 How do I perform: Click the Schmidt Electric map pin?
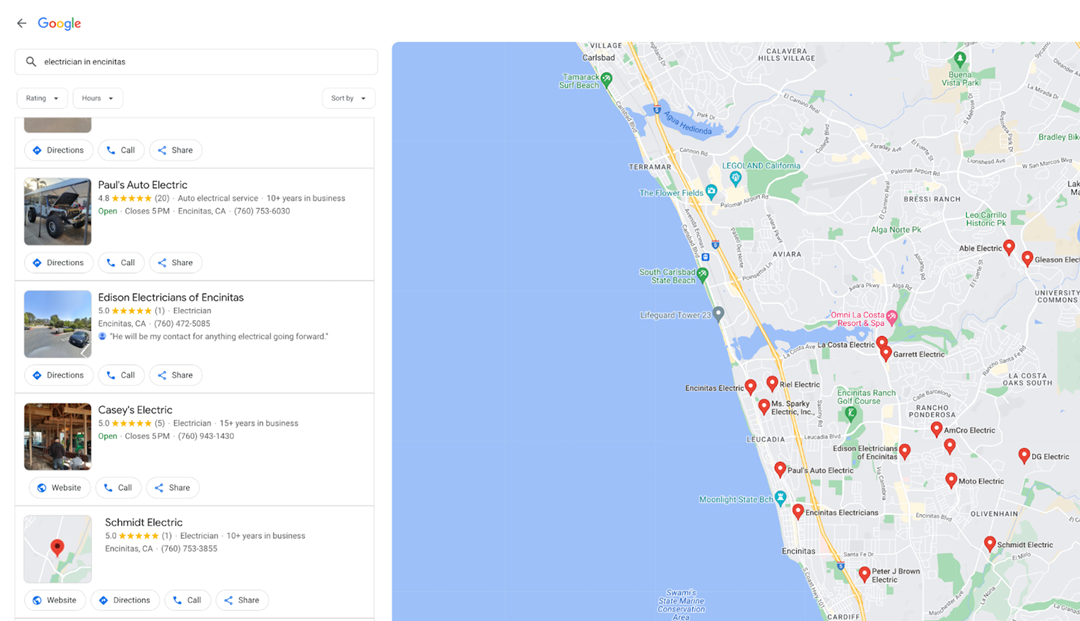coord(989,544)
